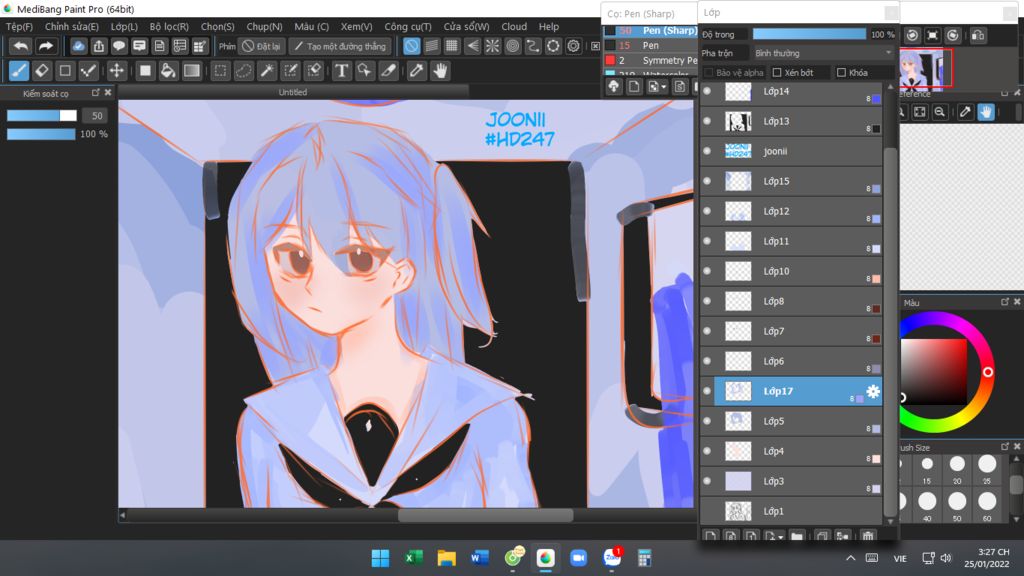1024x576 pixels.
Task: Add a new folder in layers panel
Action: tap(797, 536)
